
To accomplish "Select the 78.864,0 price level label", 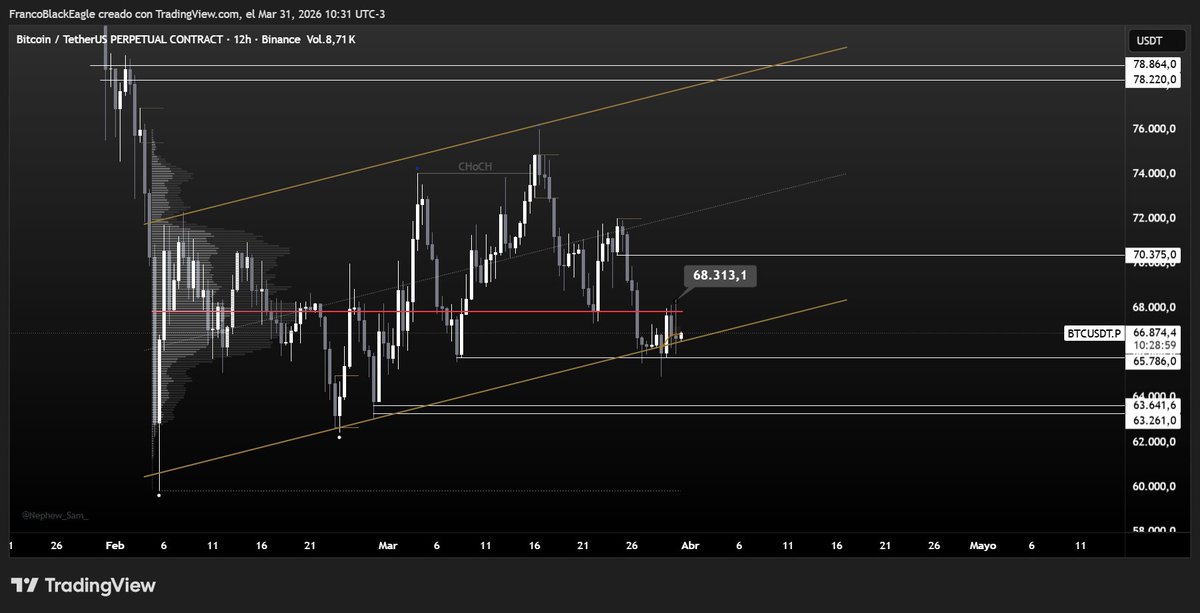I will click(1154, 65).
